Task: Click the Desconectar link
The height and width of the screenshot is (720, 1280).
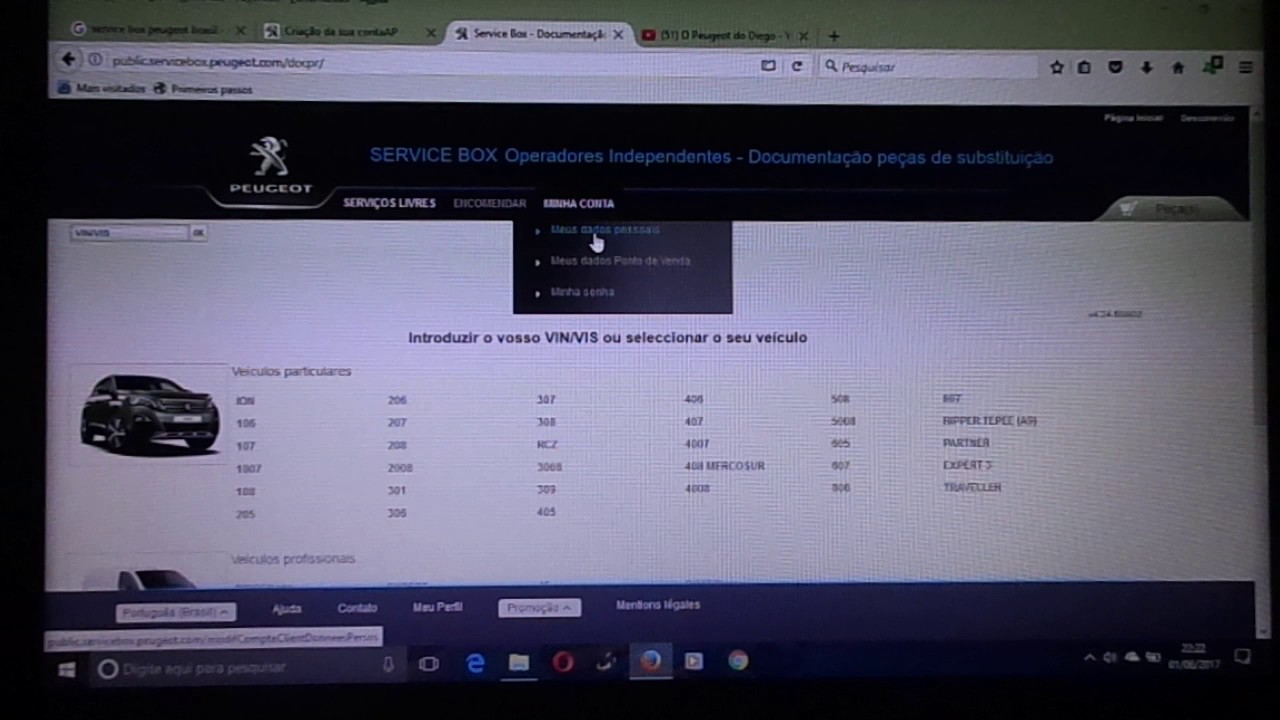Action: [1207, 118]
